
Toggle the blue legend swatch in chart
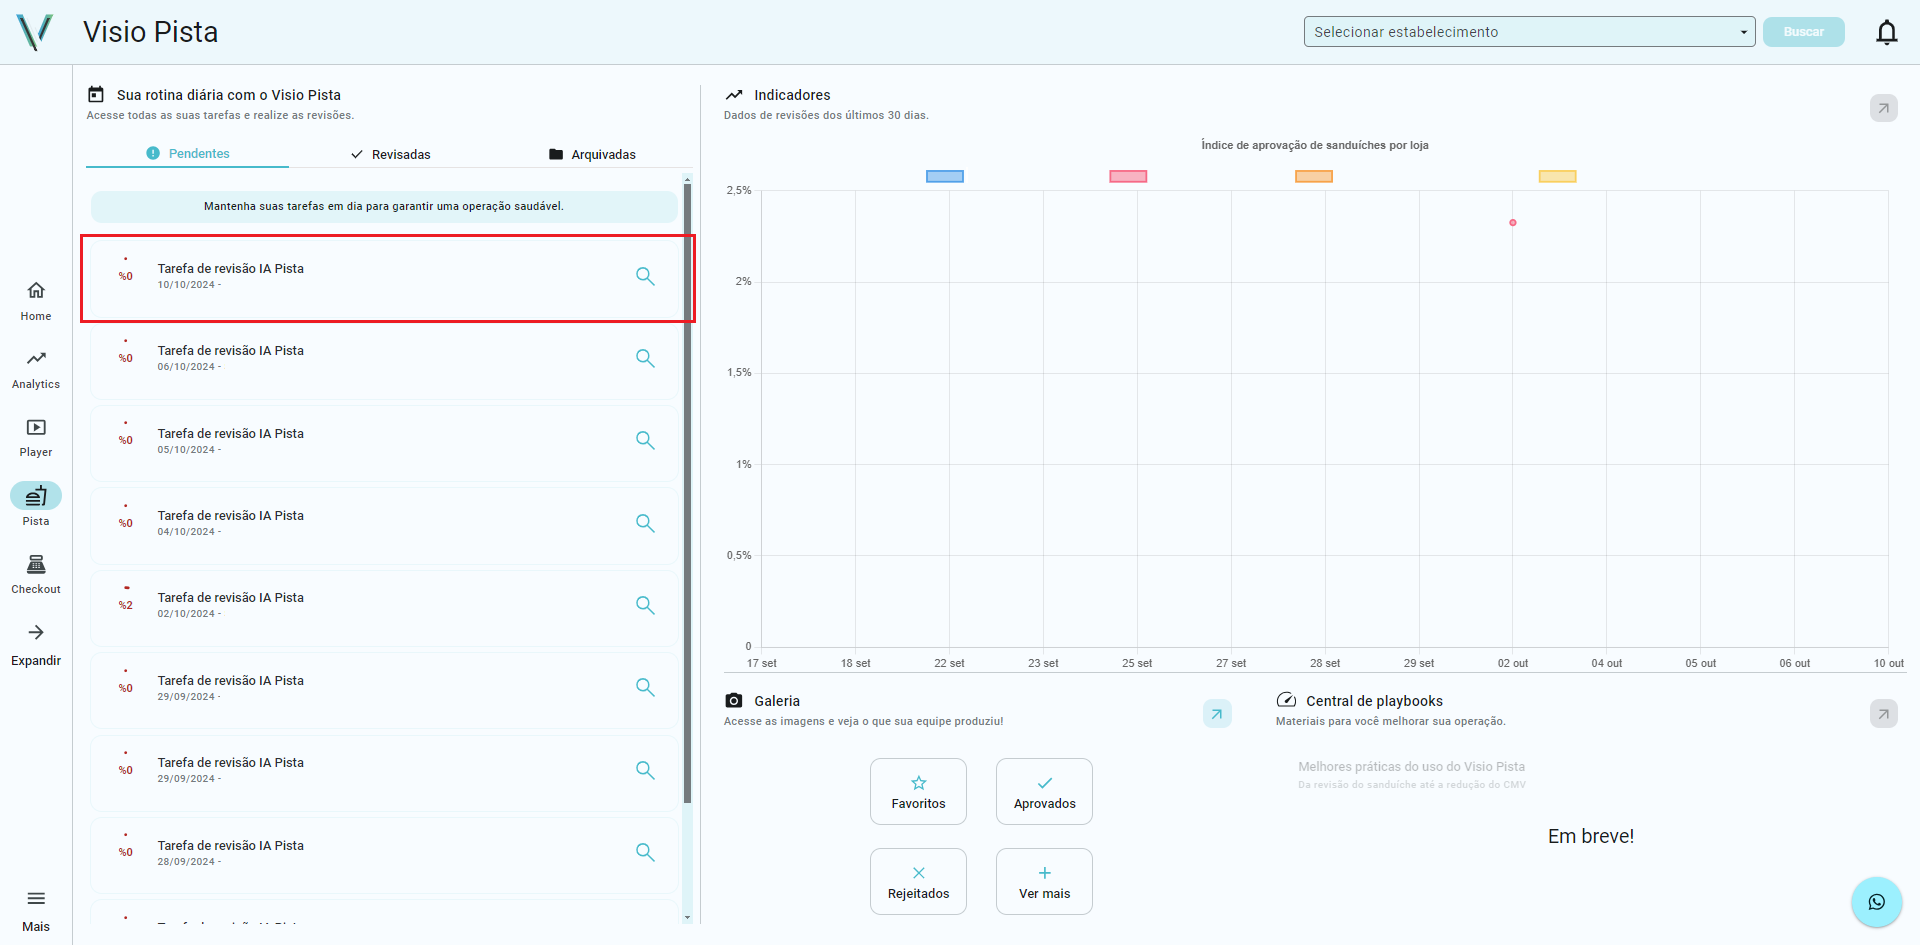click(945, 177)
